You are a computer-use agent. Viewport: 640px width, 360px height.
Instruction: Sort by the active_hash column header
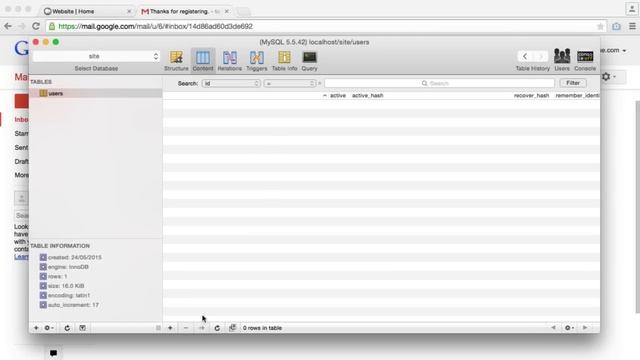coord(367,96)
